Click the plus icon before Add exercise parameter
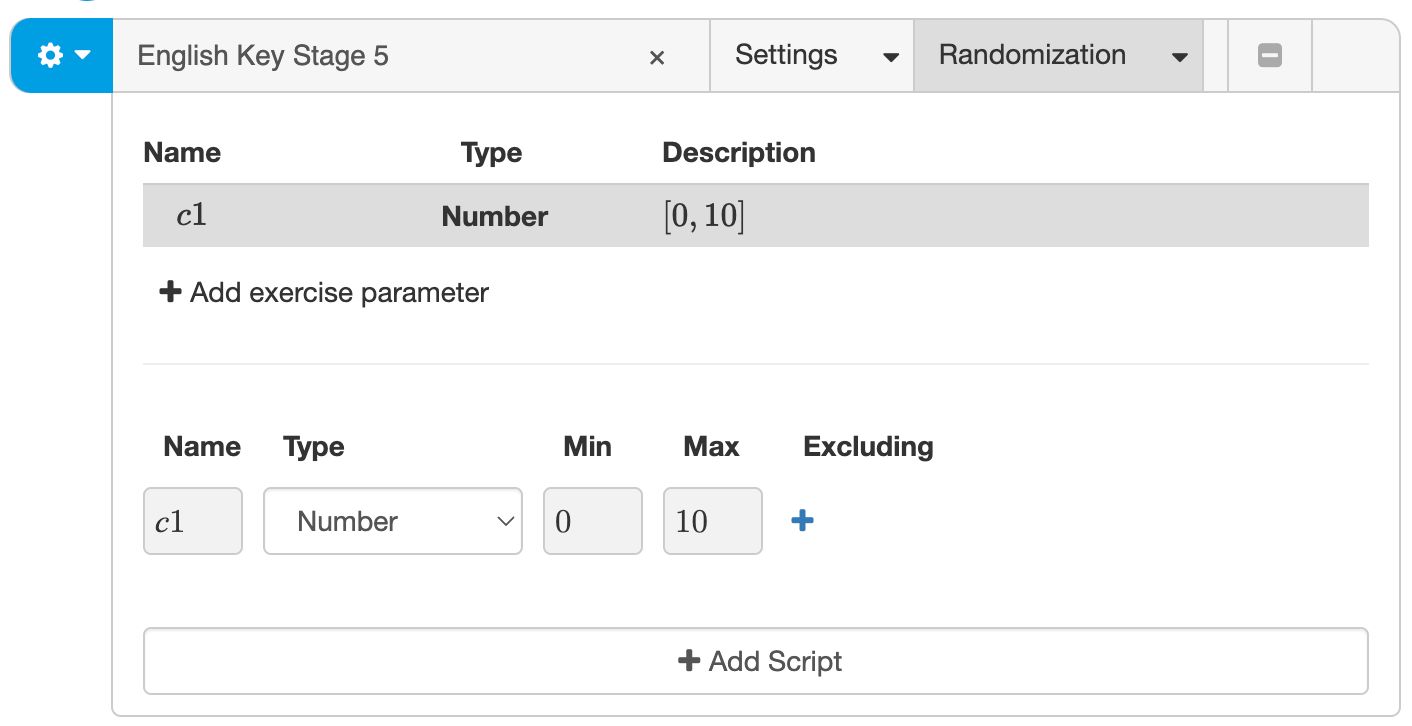 click(x=169, y=292)
